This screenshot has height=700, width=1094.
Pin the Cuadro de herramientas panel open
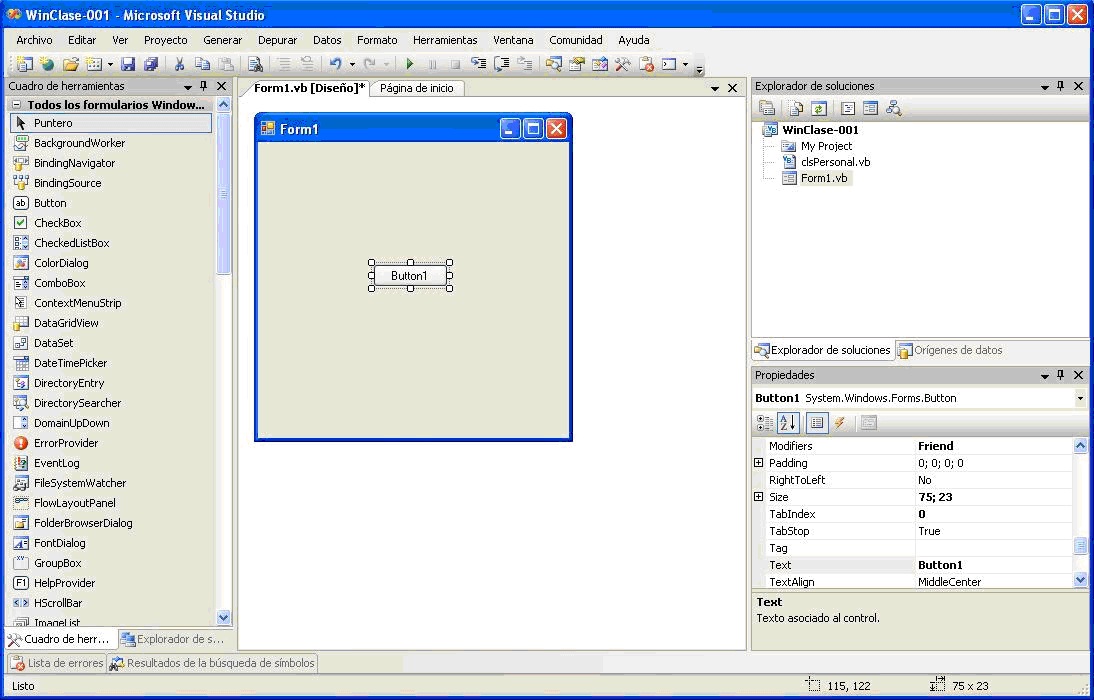tap(203, 86)
